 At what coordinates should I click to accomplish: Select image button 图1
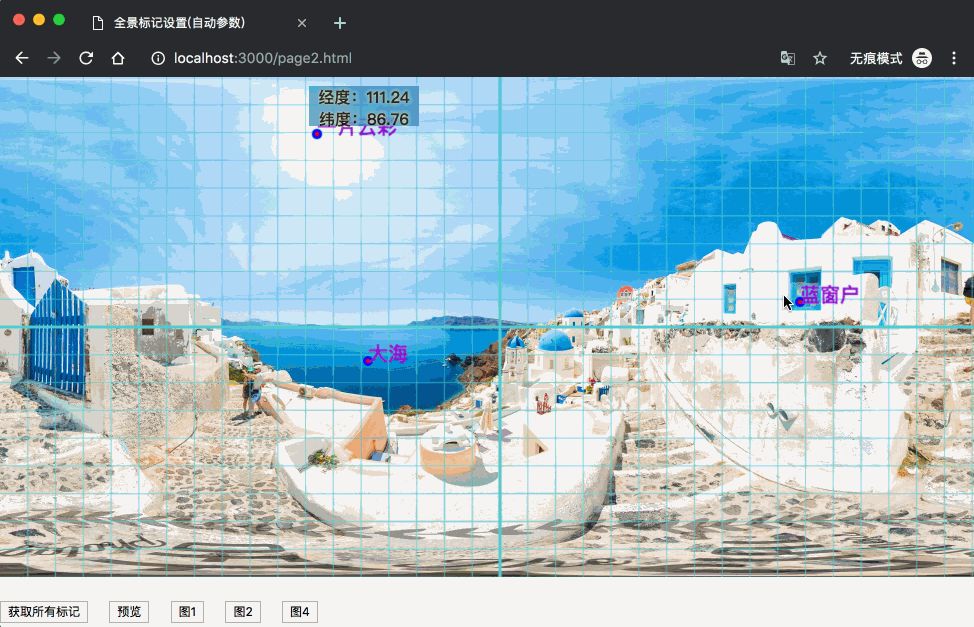click(x=186, y=611)
